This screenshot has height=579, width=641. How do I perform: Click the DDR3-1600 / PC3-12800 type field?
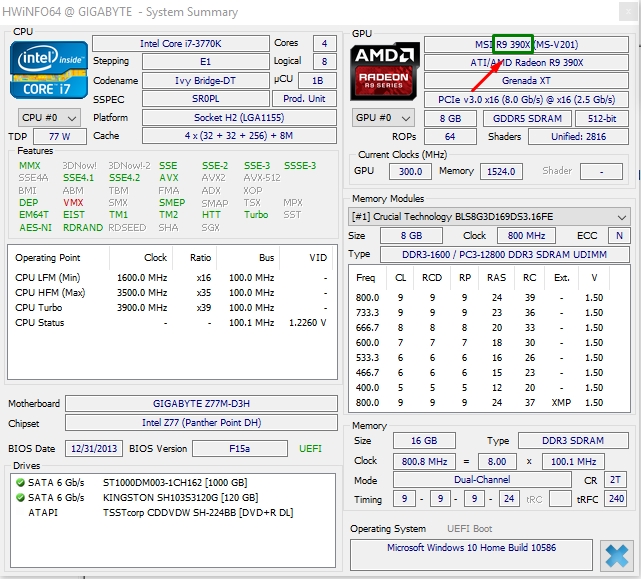504,254
